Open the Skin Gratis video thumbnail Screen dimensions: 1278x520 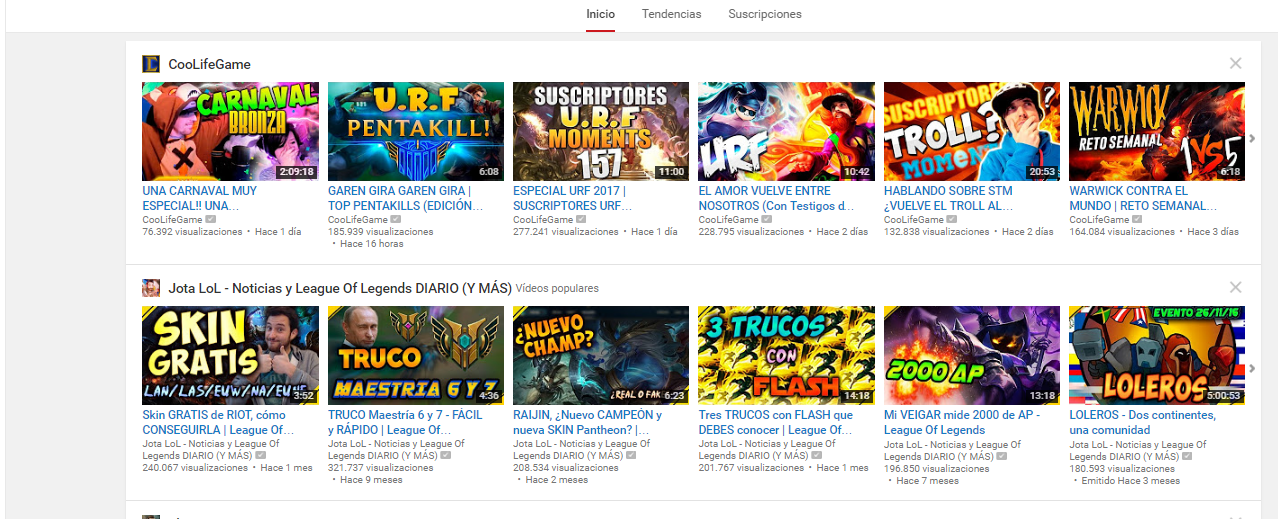(x=230, y=355)
